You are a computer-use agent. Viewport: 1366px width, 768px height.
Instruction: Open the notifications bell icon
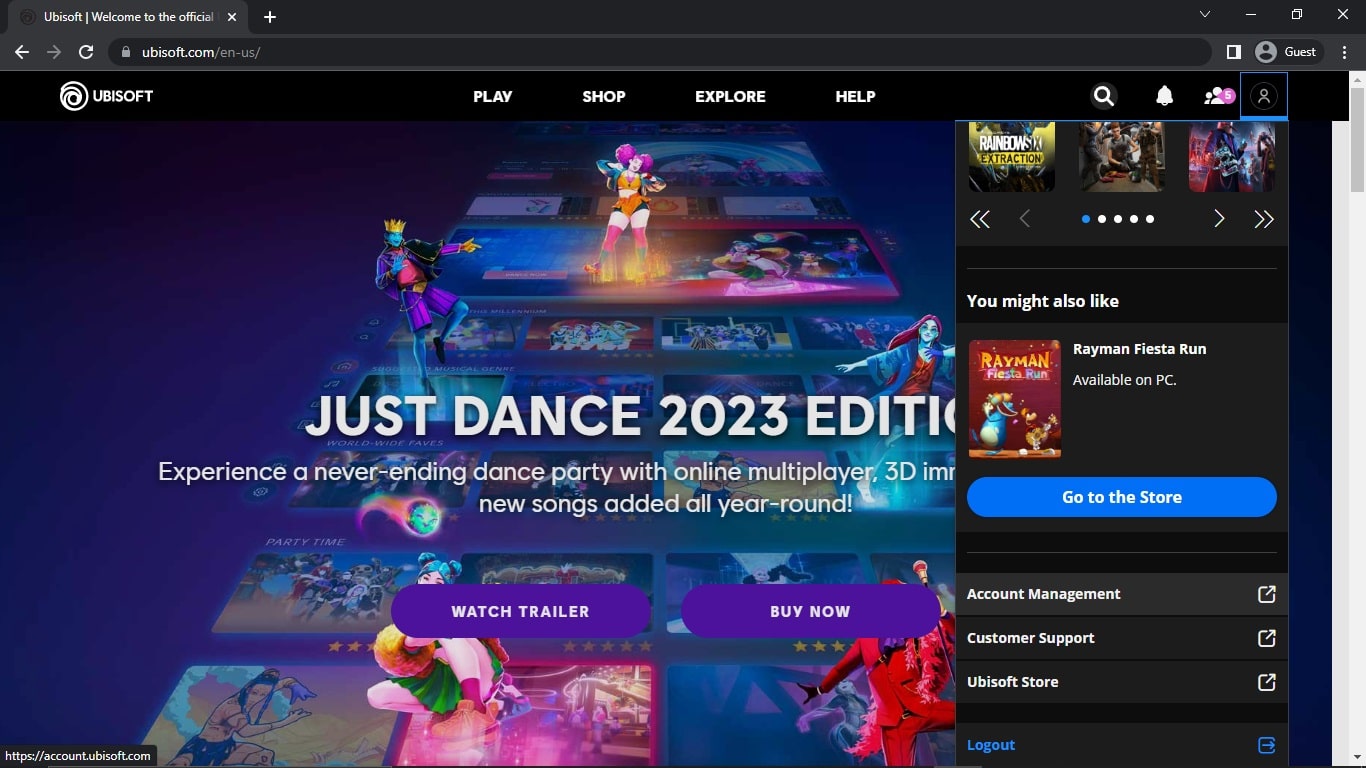[1164, 96]
